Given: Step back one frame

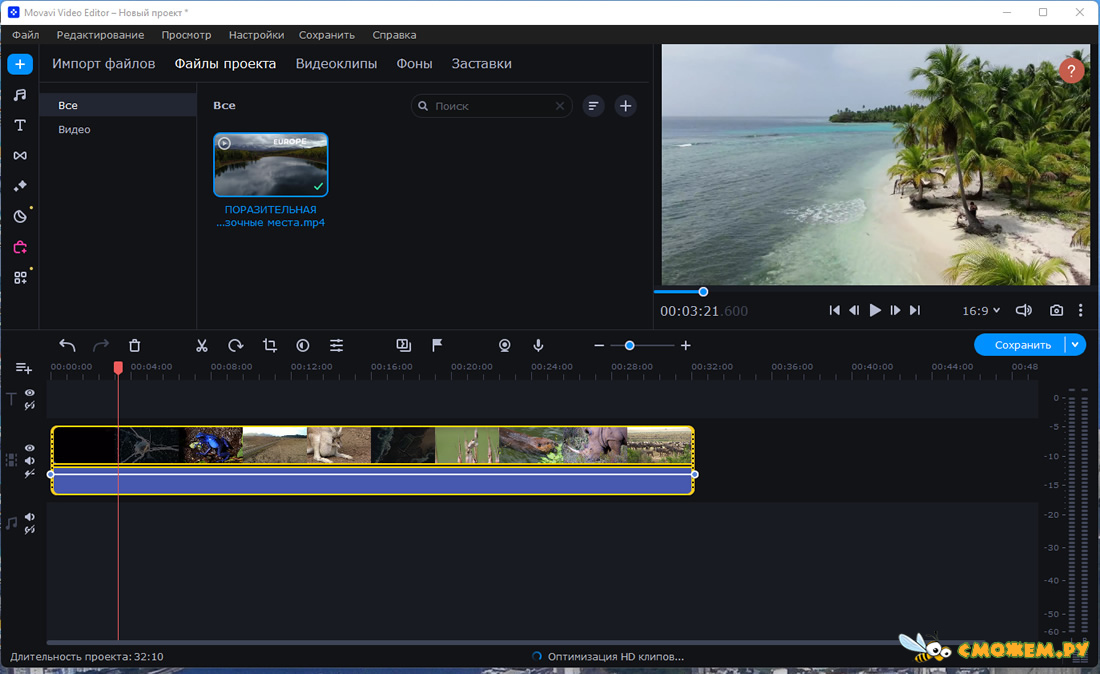Looking at the screenshot, I should [854, 310].
